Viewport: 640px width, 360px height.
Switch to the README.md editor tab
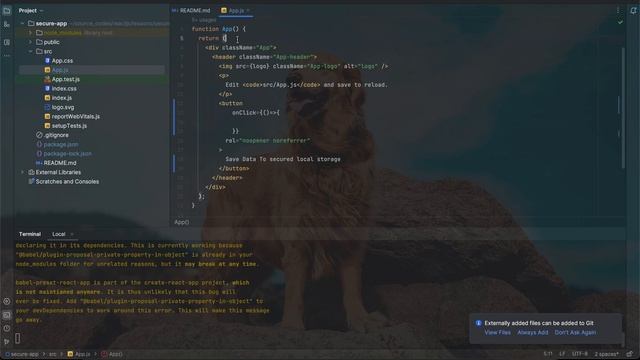click(191, 11)
